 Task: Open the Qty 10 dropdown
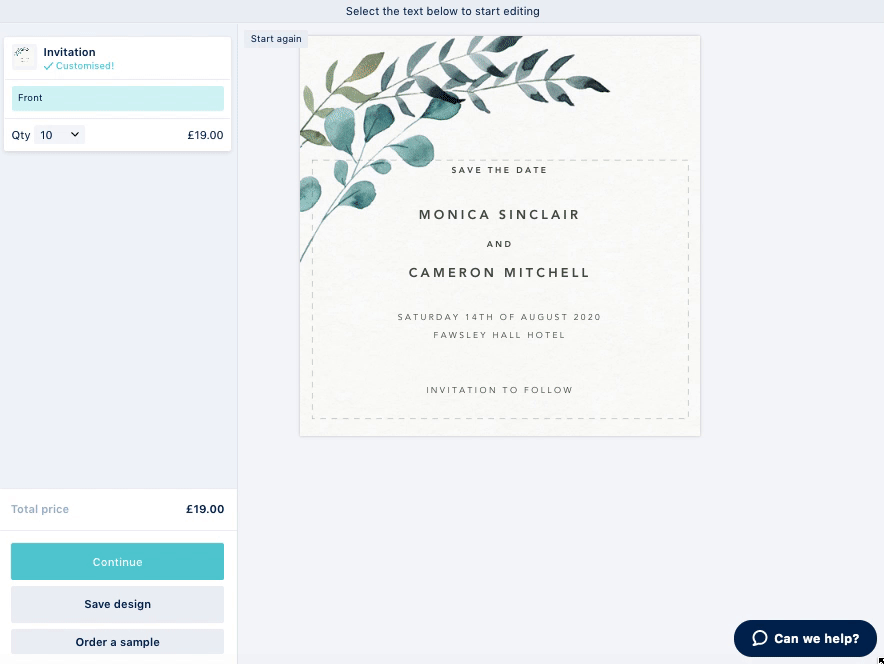(x=59, y=135)
